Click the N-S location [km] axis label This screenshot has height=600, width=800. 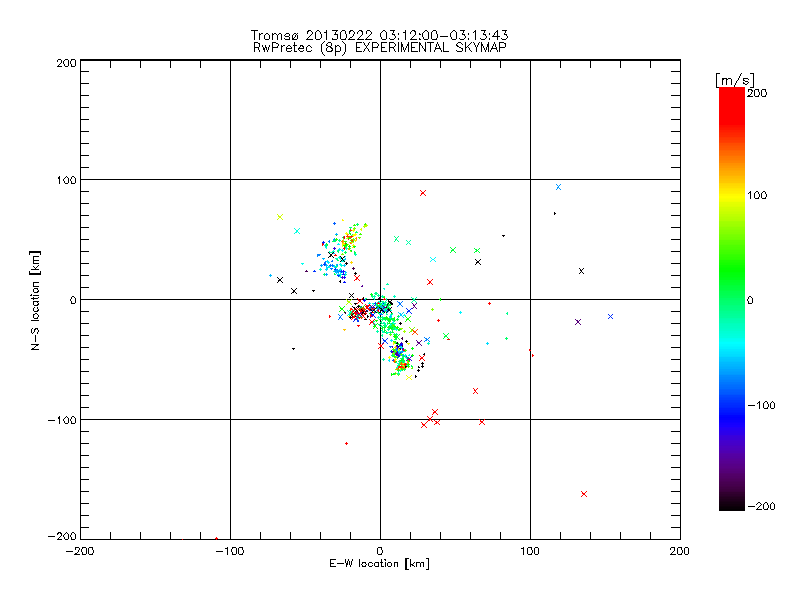tap(35, 300)
